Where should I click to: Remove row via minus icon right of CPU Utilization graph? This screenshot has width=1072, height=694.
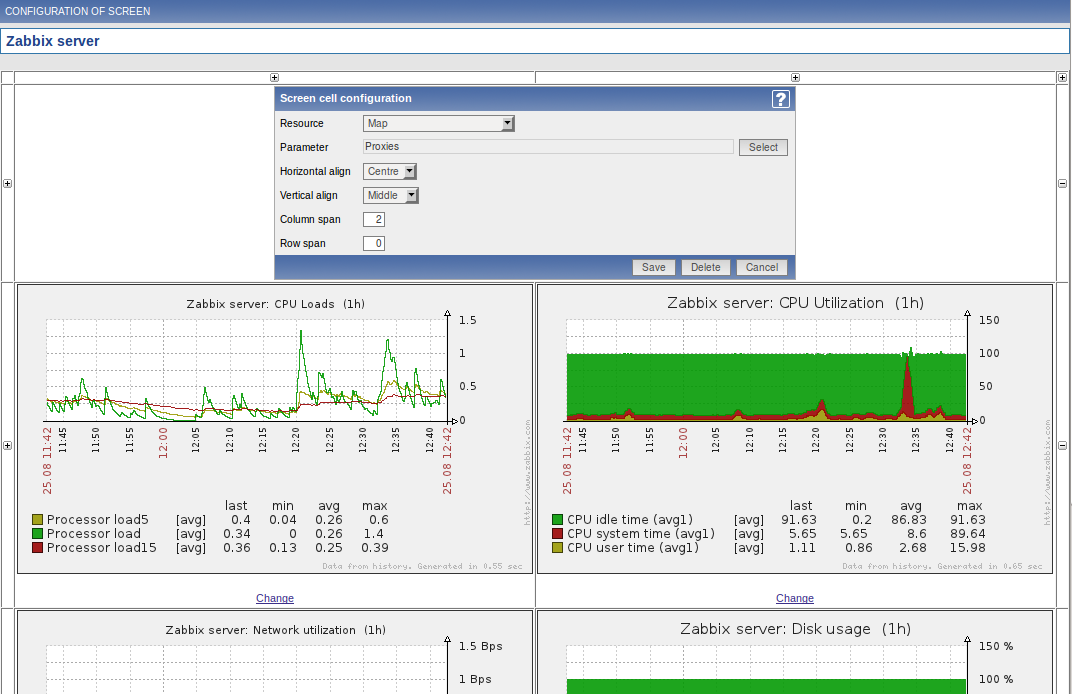pyautogui.click(x=1062, y=445)
